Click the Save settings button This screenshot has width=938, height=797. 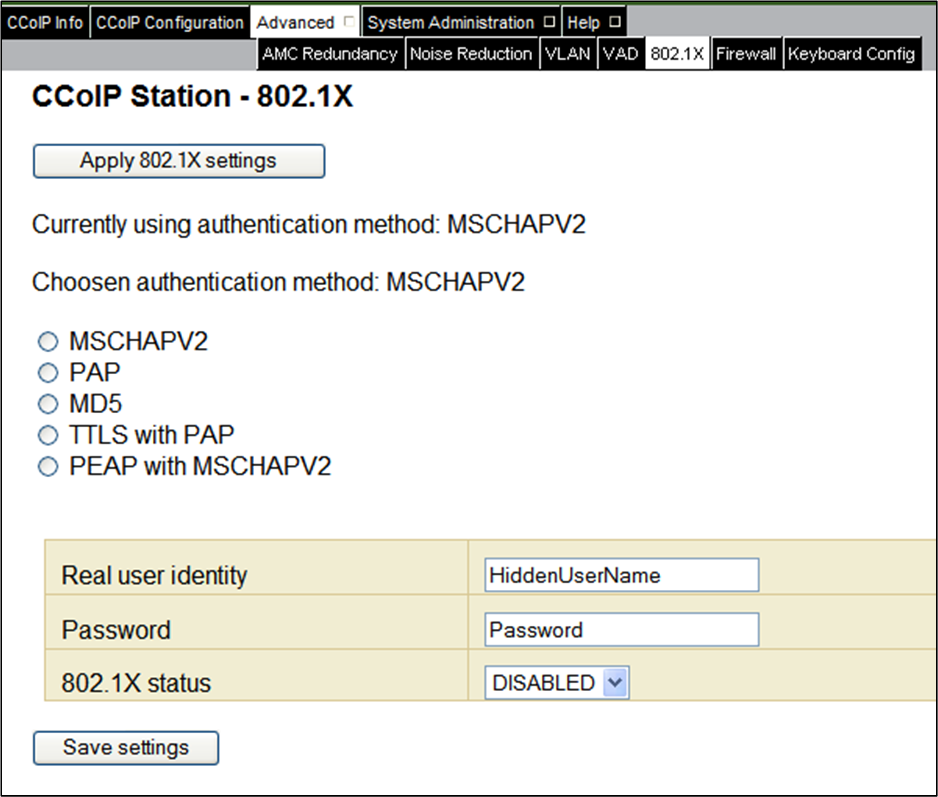pos(126,748)
